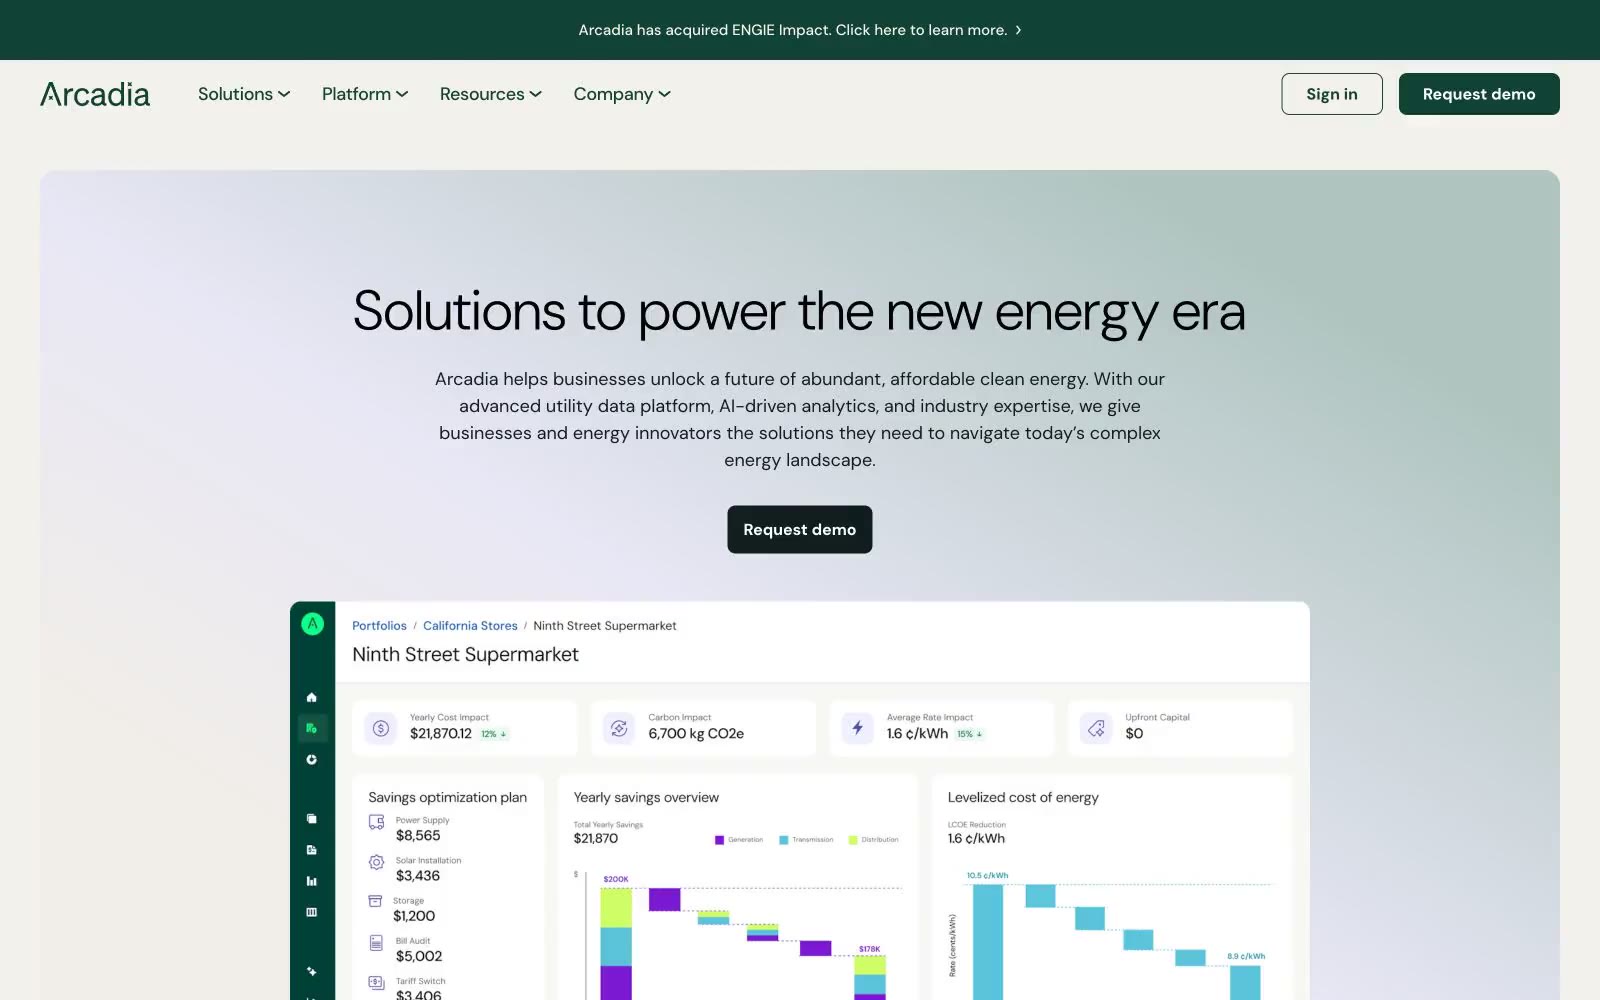Click the purple Generation legend swatch
The image size is (1600, 1000).
pyautogui.click(x=719, y=840)
